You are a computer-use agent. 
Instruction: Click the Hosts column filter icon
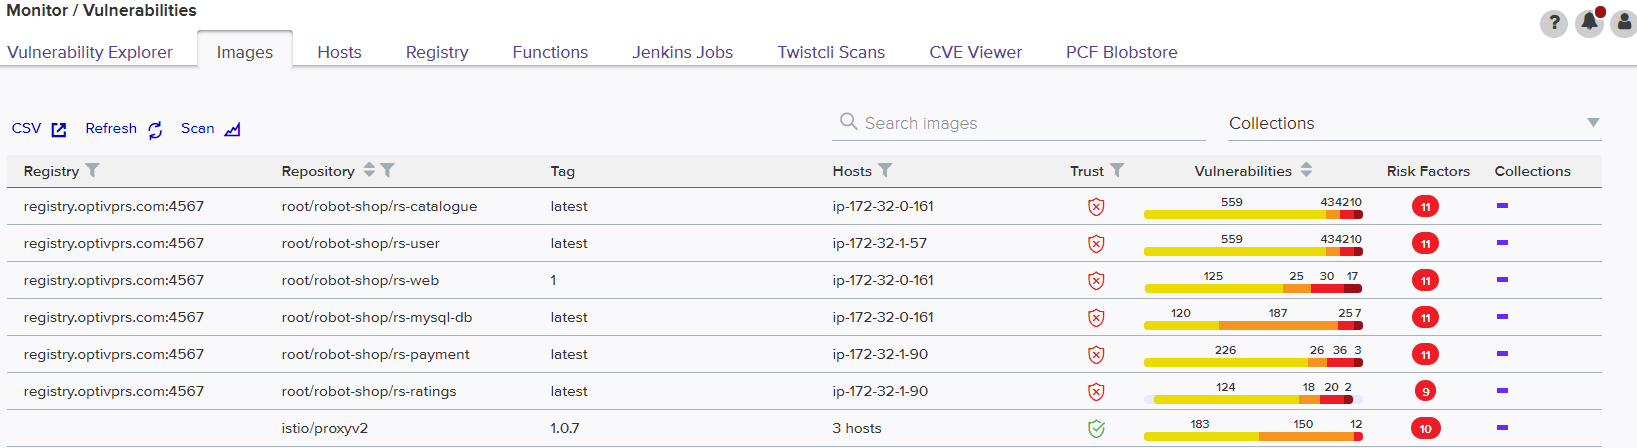pyautogui.click(x=885, y=171)
